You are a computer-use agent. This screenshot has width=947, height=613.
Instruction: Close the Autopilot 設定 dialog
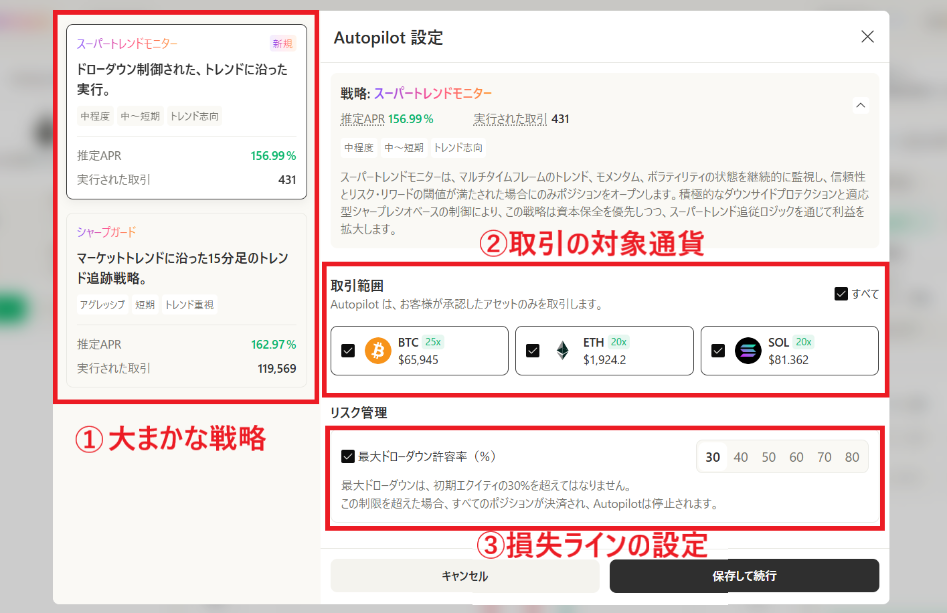(867, 37)
